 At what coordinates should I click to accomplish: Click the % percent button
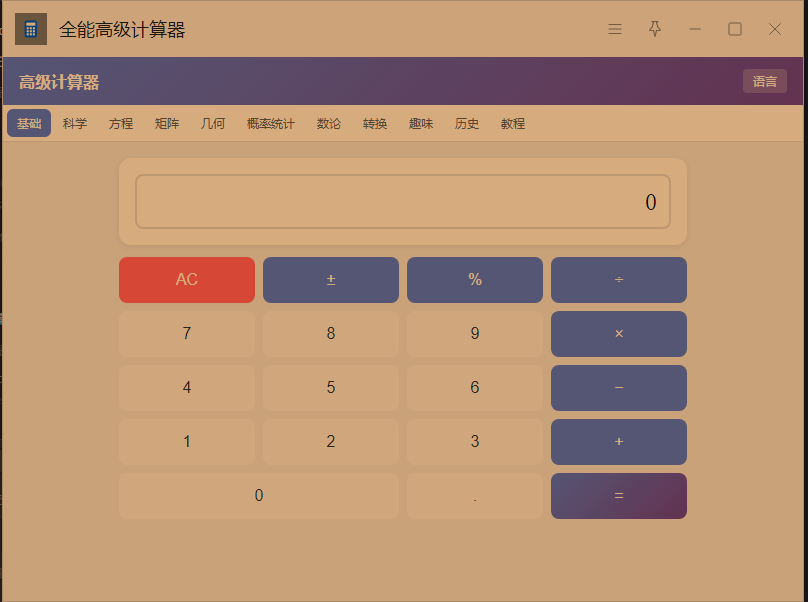pyautogui.click(x=475, y=280)
